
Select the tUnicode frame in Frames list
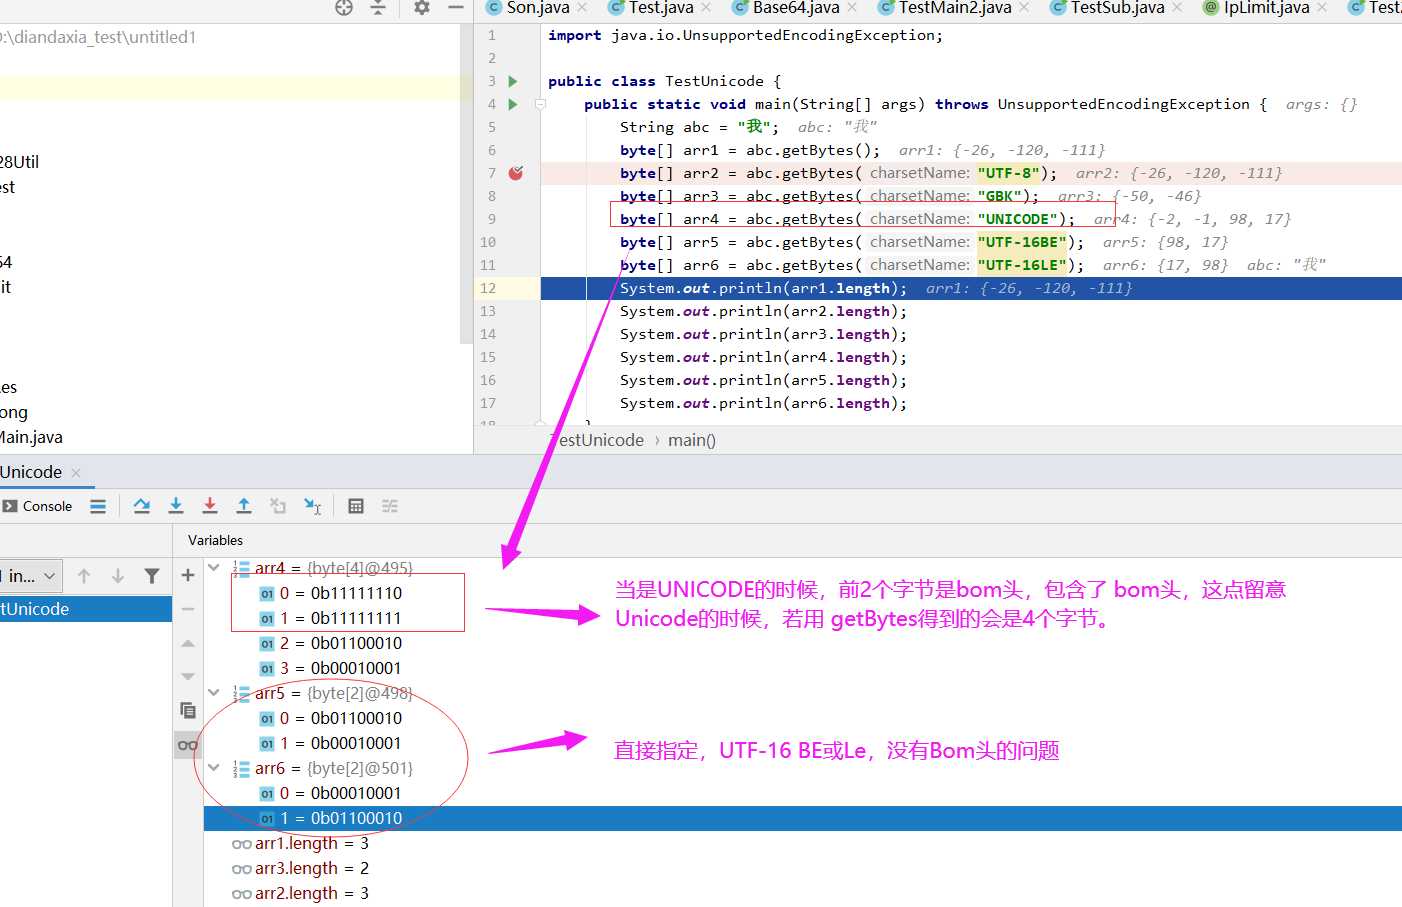click(86, 609)
